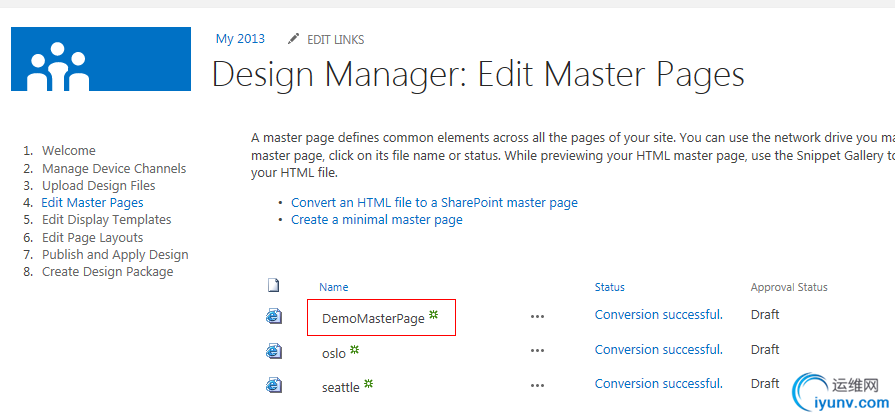The height and width of the screenshot is (419, 895).
Task: Open Manage Device Channels
Action: (x=114, y=168)
